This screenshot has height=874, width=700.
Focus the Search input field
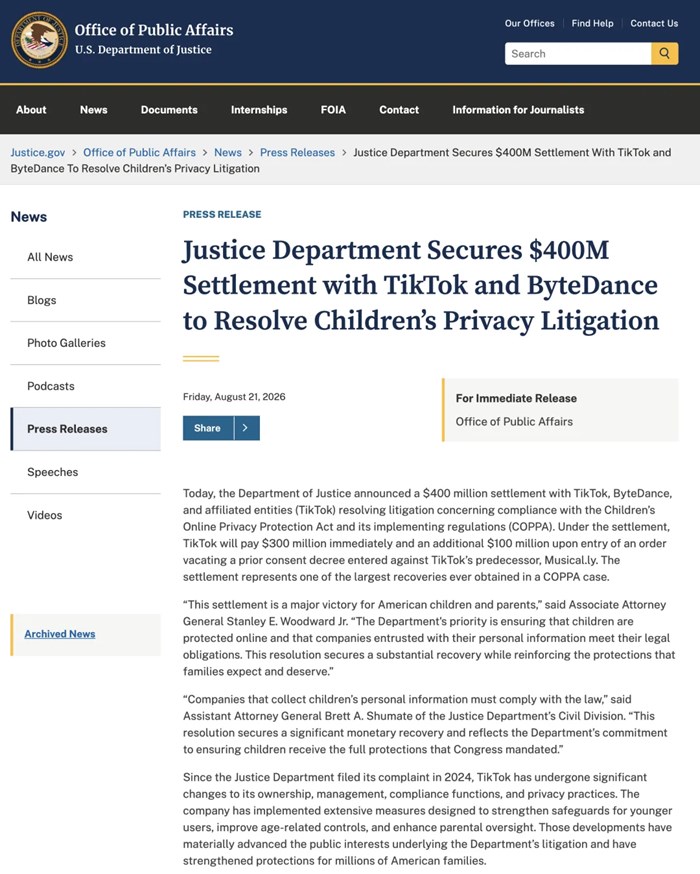(578, 54)
